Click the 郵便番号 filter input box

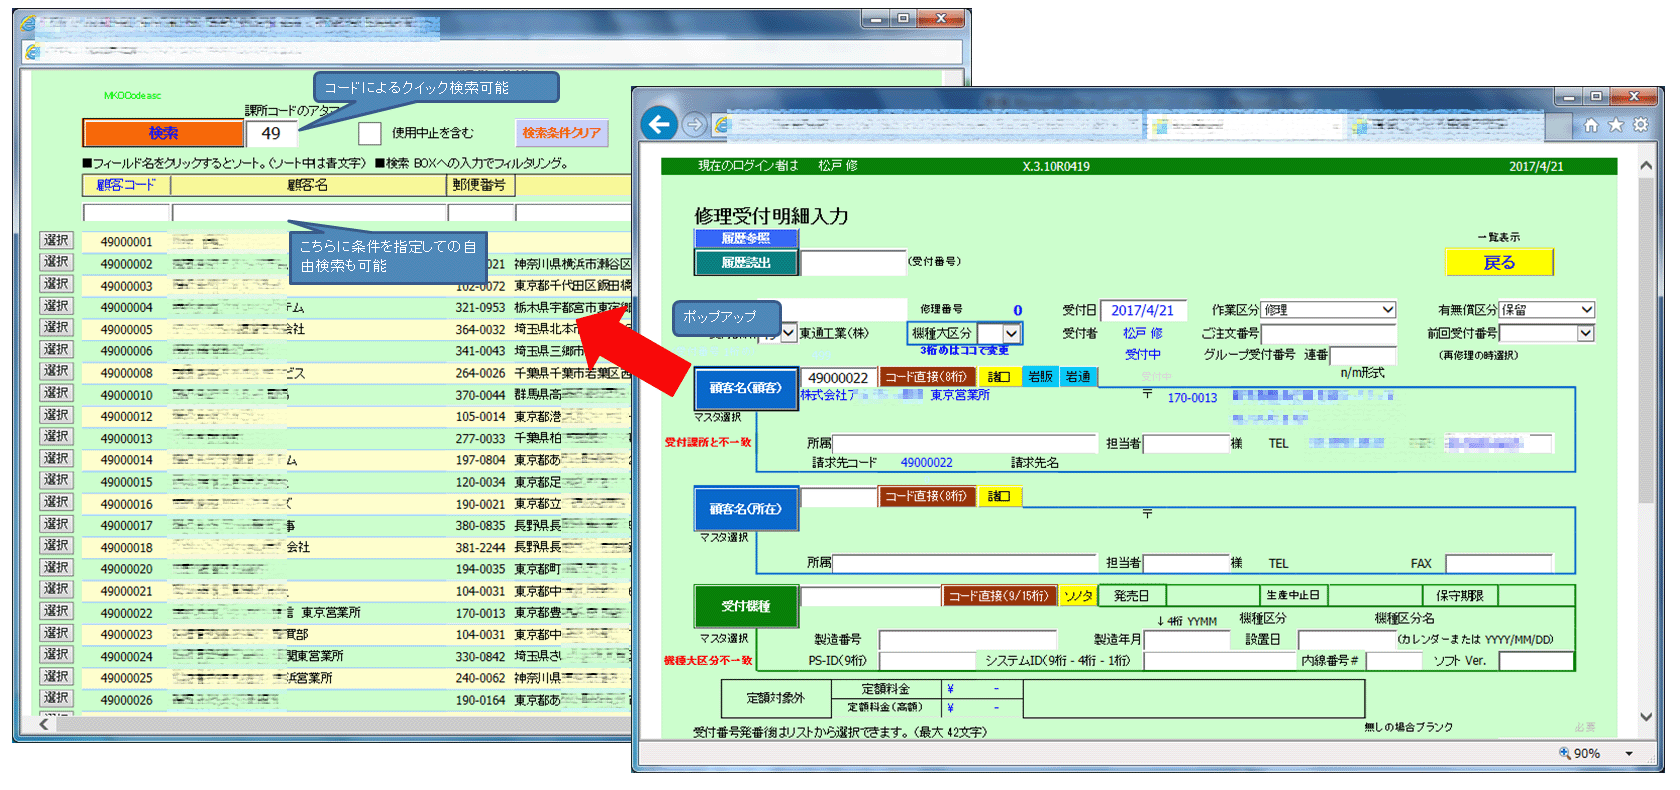(x=480, y=212)
